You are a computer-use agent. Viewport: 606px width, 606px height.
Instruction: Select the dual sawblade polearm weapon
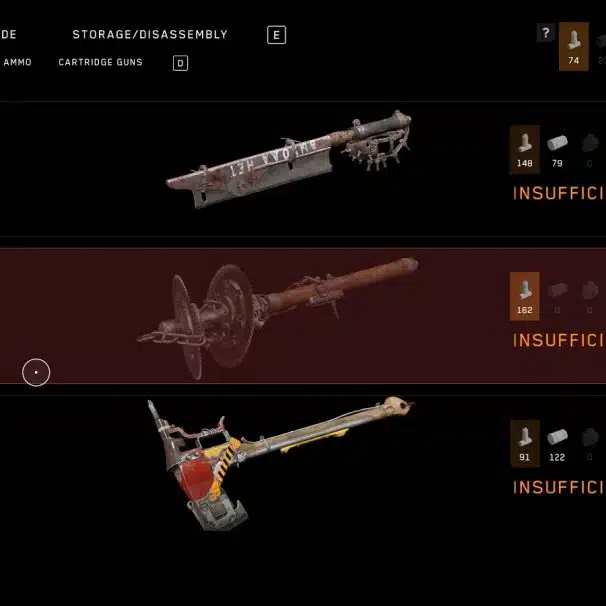click(x=277, y=318)
